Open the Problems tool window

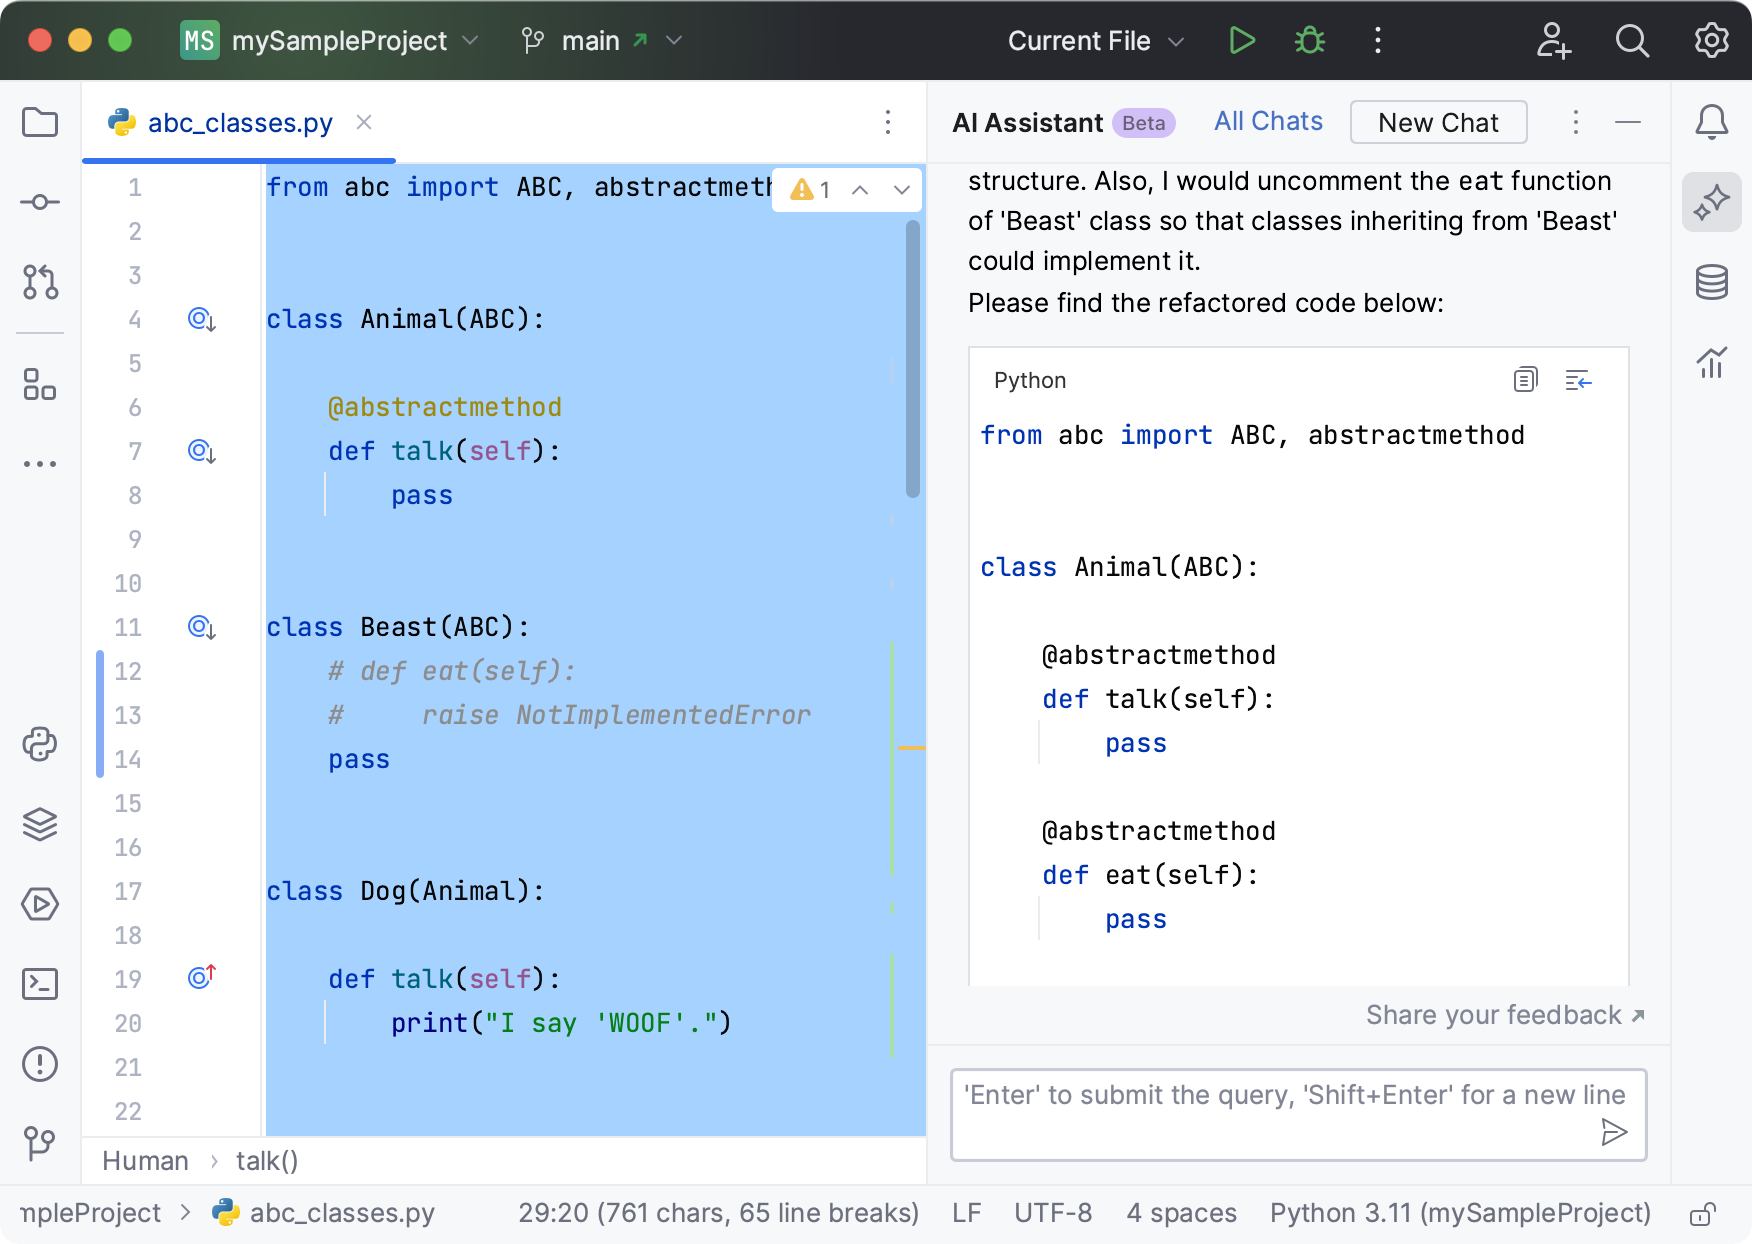(x=40, y=1064)
